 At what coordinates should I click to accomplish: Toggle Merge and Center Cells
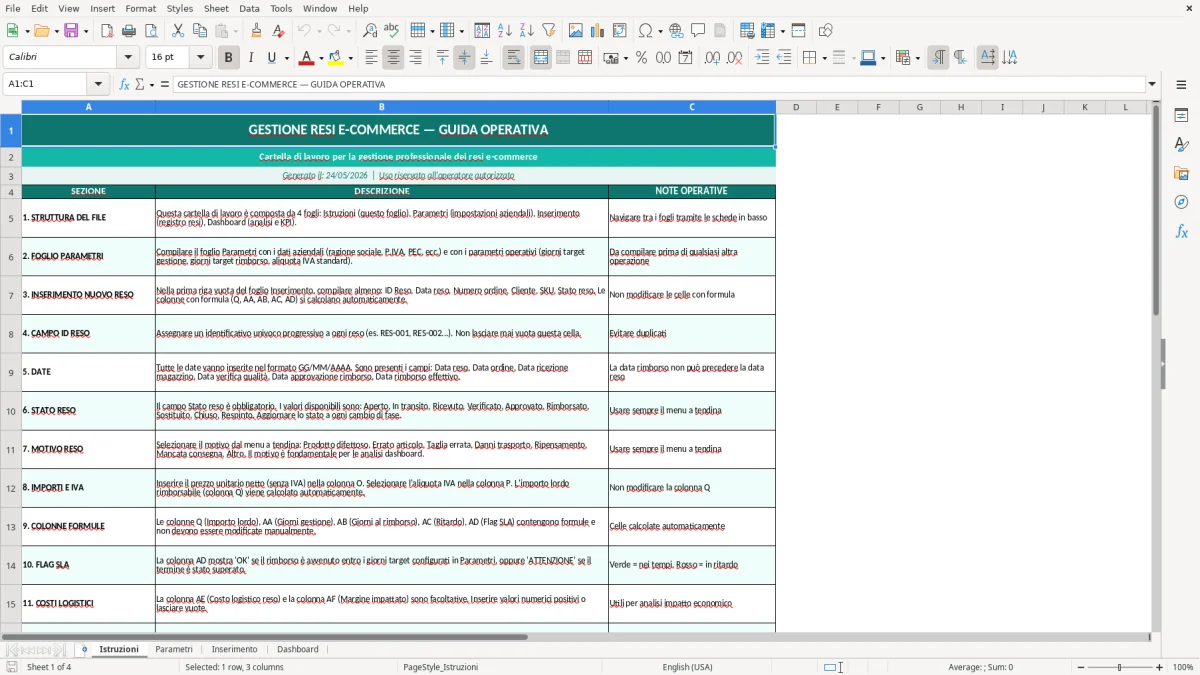coord(541,58)
